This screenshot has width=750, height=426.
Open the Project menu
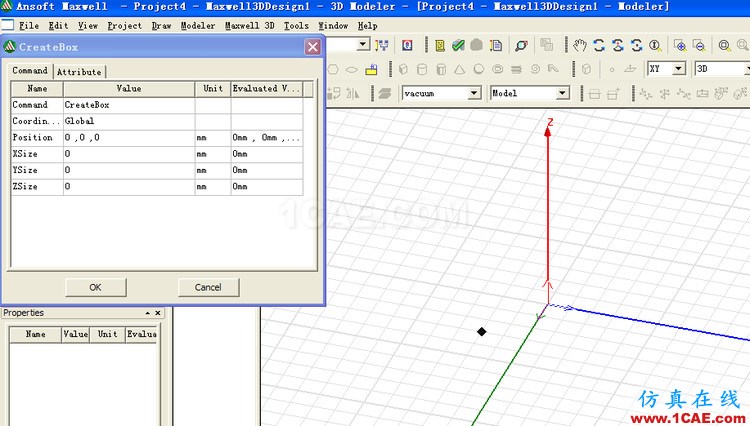tap(124, 25)
